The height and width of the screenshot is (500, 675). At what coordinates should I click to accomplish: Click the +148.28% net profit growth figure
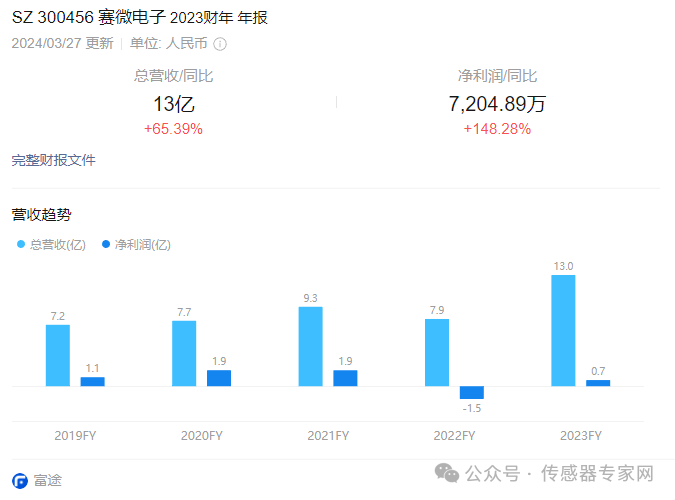(x=497, y=129)
